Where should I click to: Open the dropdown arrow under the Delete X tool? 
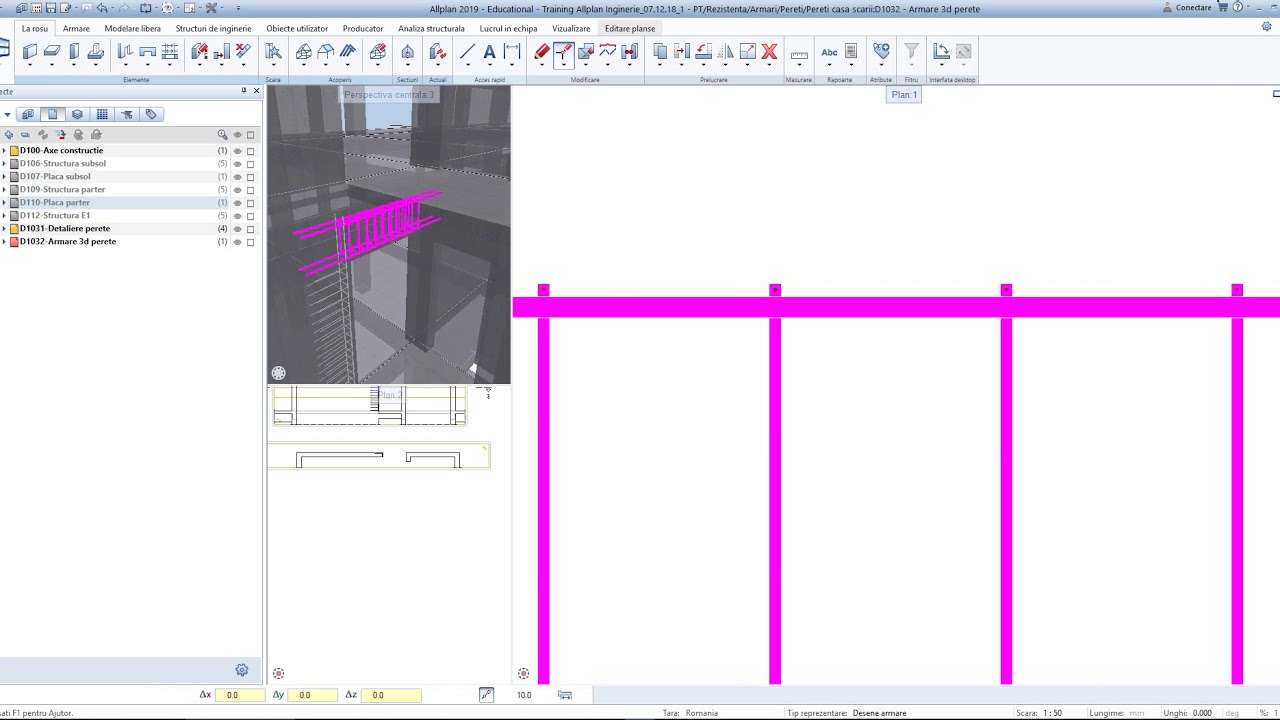[x=769, y=66]
